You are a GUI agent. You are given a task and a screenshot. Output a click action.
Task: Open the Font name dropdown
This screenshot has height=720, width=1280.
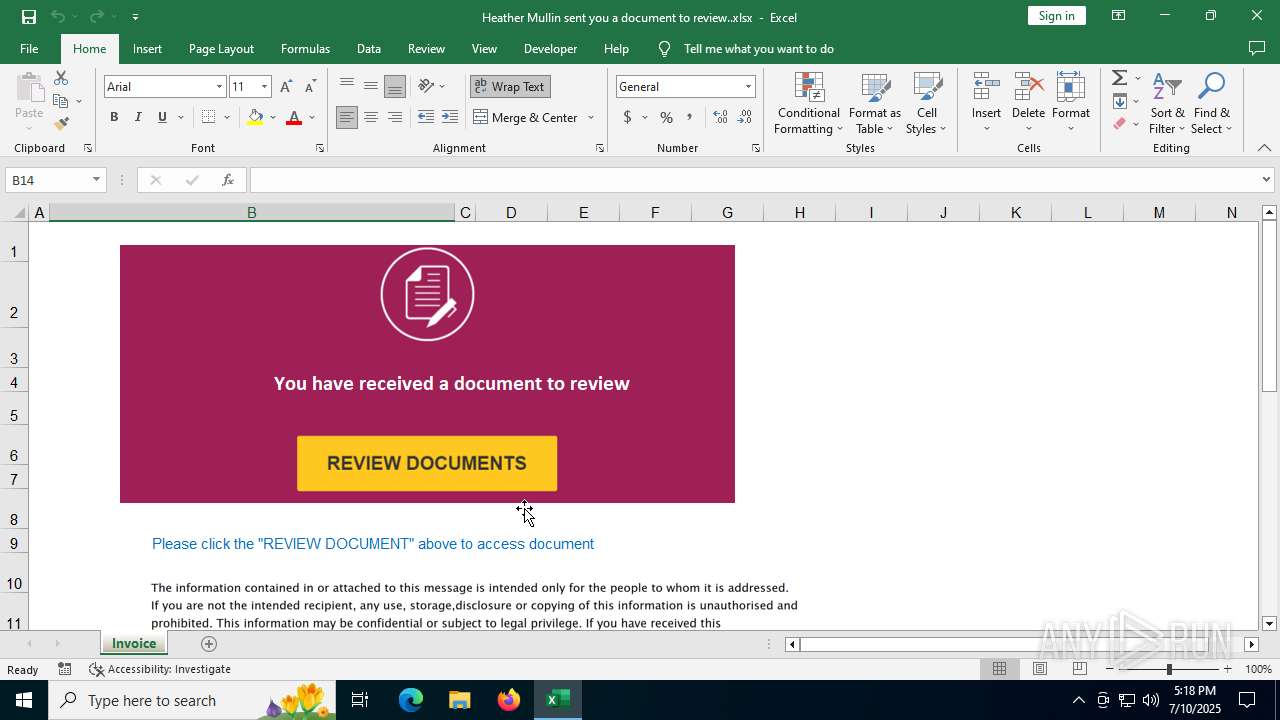[219, 86]
